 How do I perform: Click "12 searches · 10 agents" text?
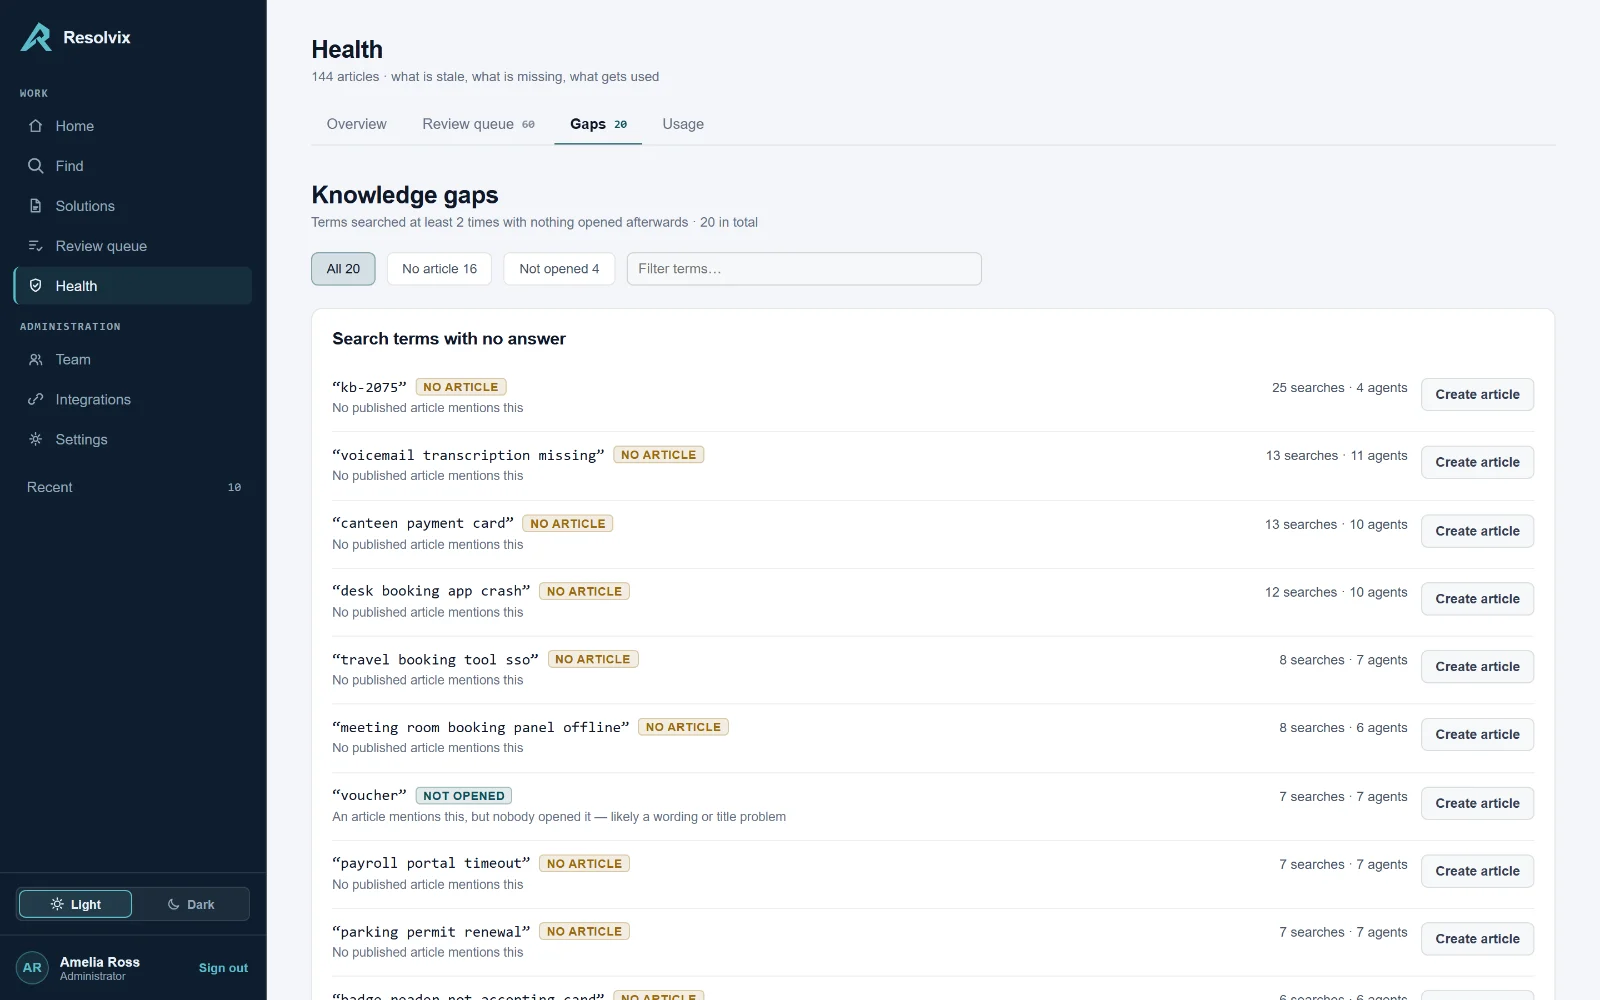(1336, 592)
